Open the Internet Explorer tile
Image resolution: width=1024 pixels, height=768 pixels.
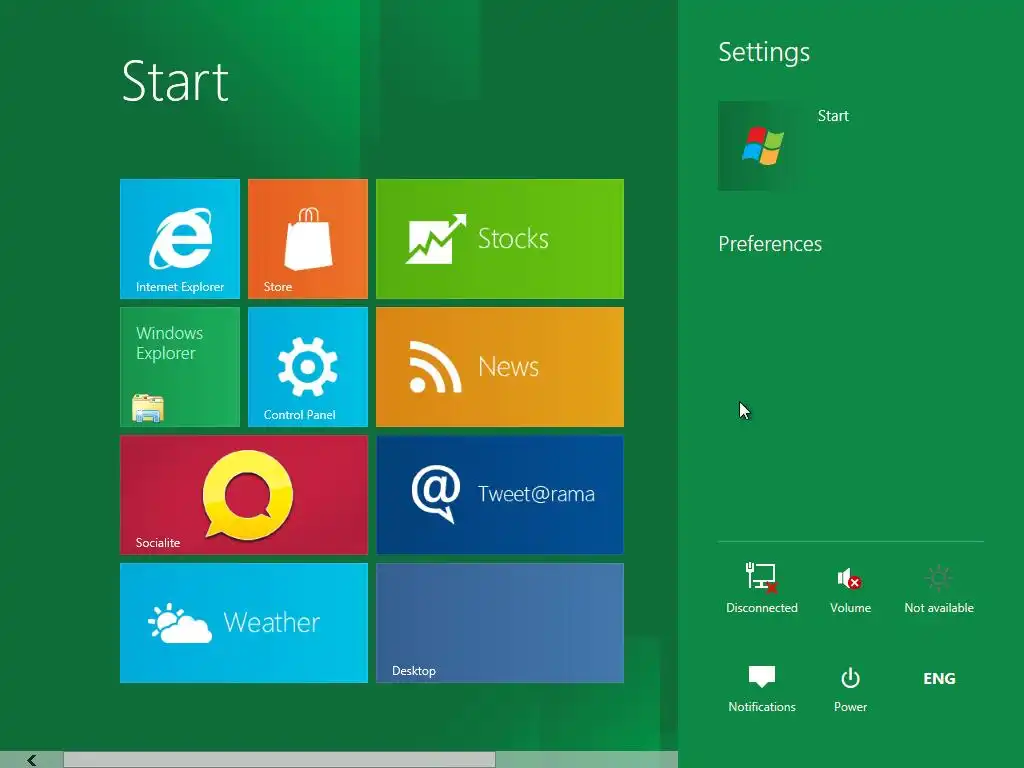[x=180, y=238]
